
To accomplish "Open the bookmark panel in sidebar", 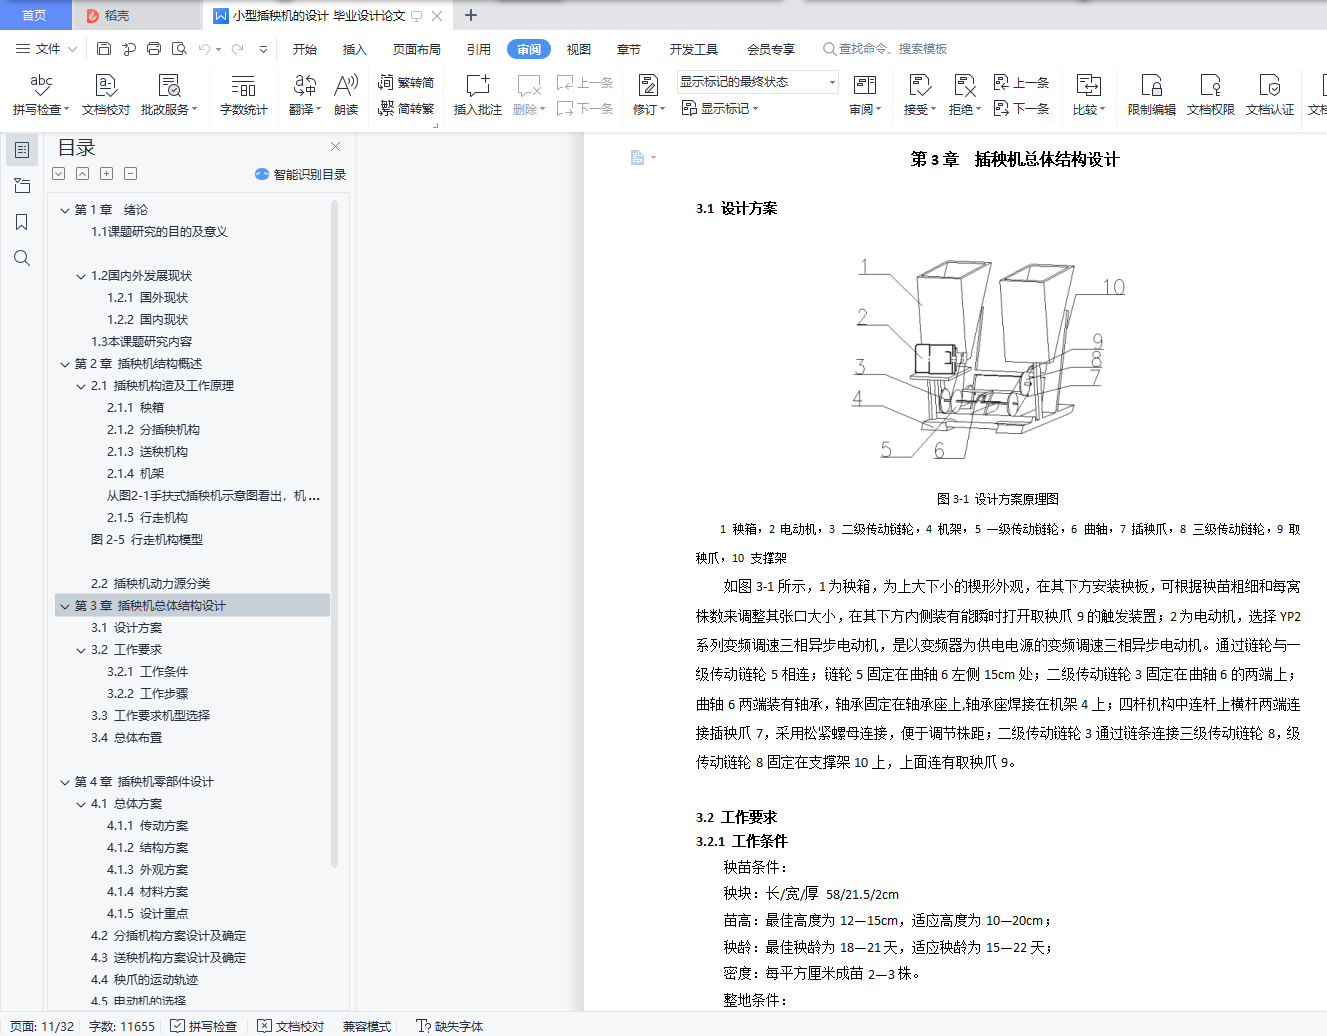I will (x=22, y=222).
